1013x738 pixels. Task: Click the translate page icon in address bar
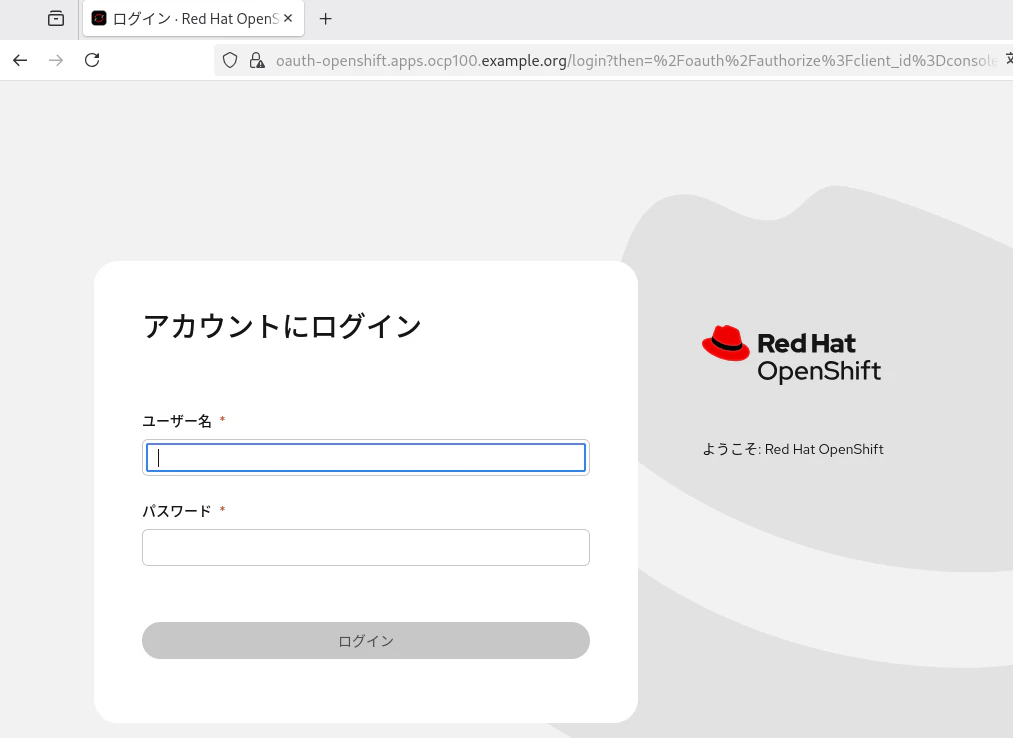pos(1008,59)
